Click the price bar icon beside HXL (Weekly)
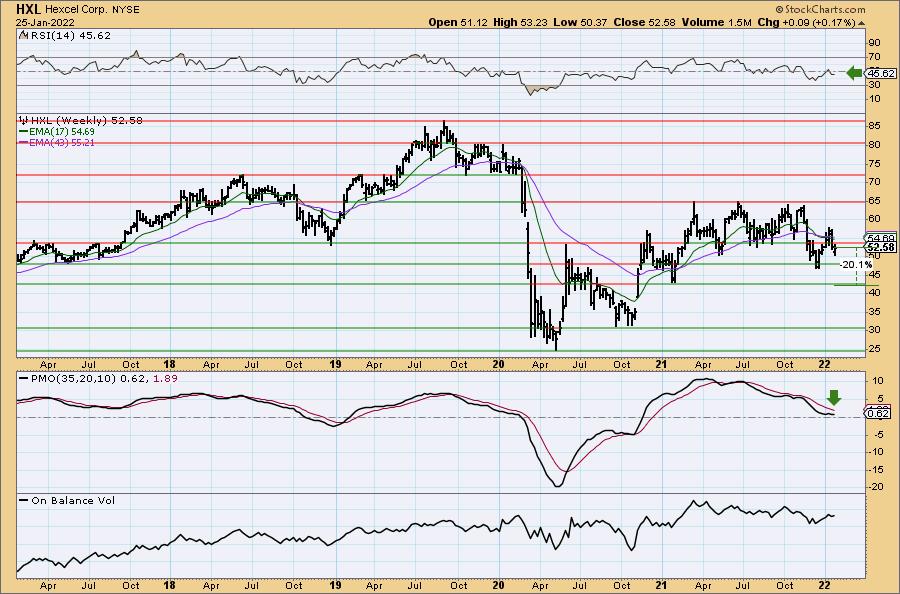This screenshot has width=900, height=594. (x=24, y=121)
